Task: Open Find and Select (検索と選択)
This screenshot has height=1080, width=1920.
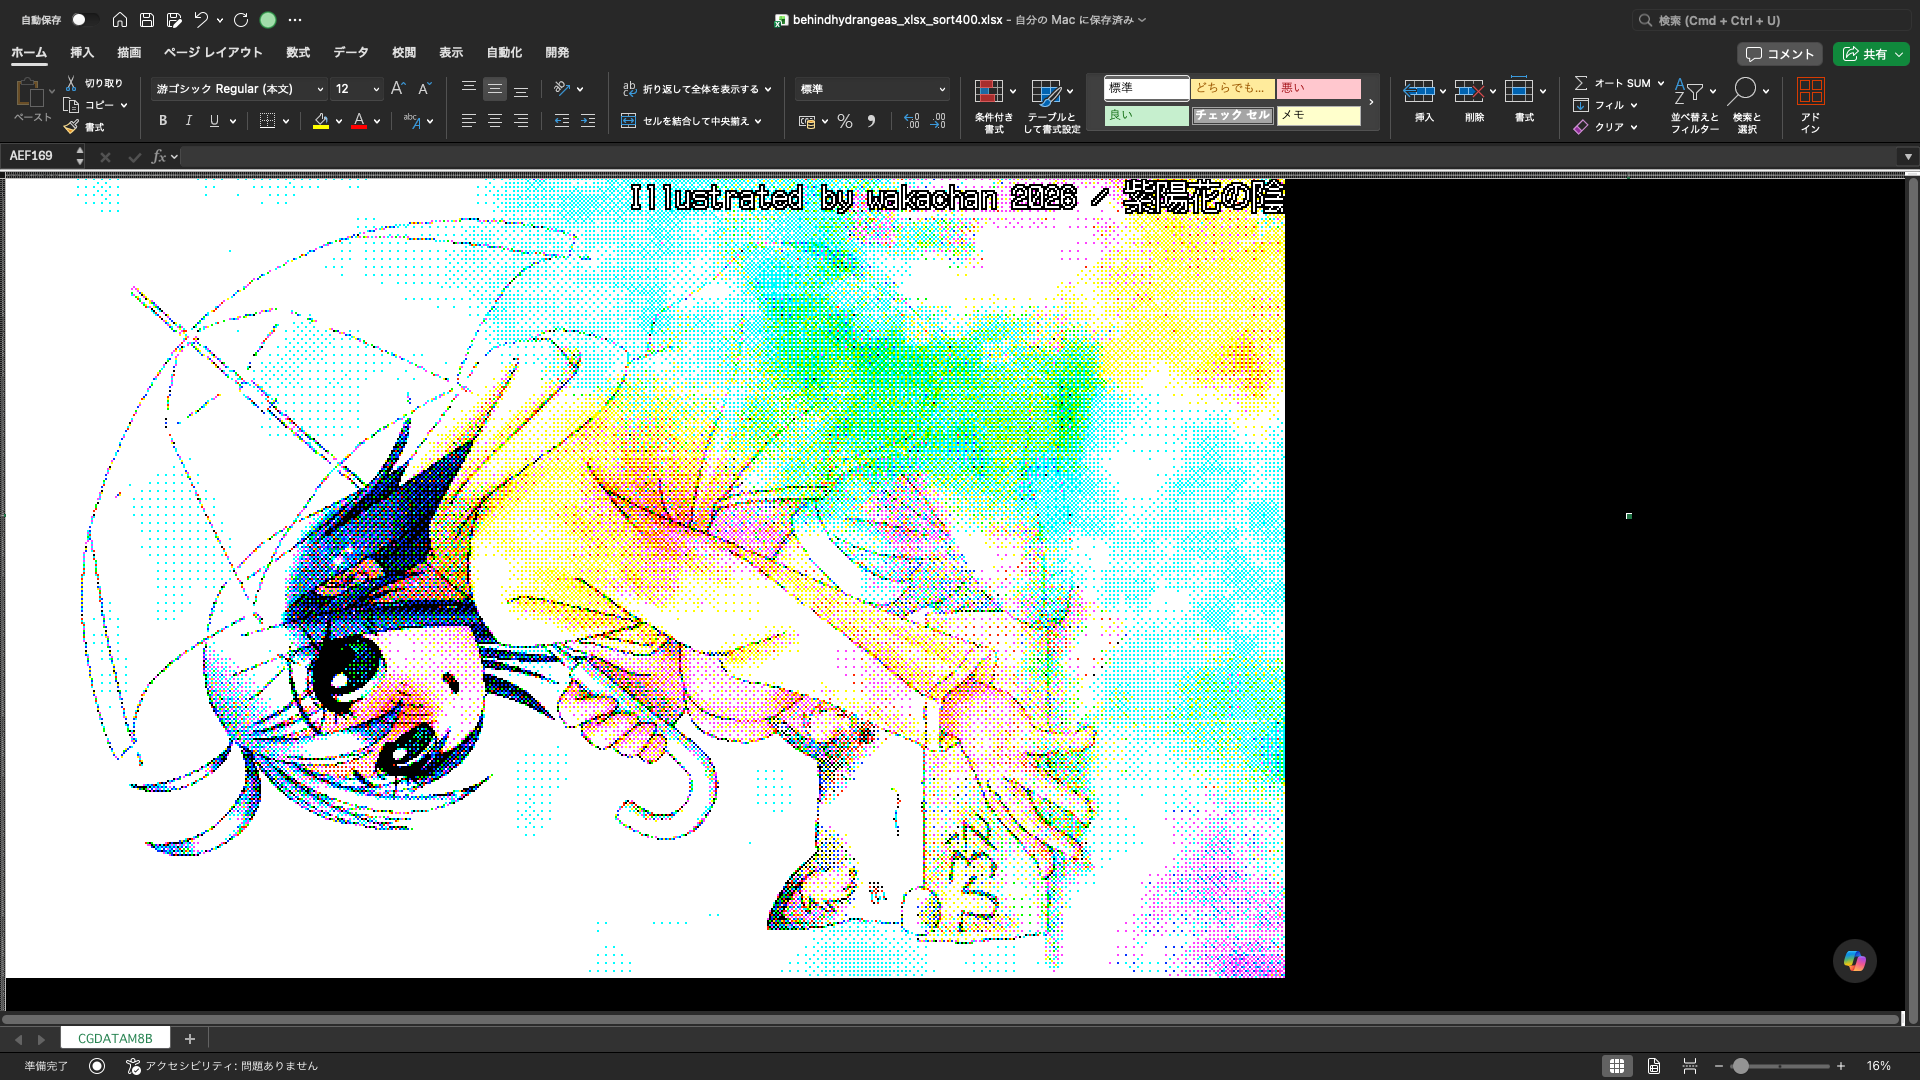Action: coord(1747,105)
